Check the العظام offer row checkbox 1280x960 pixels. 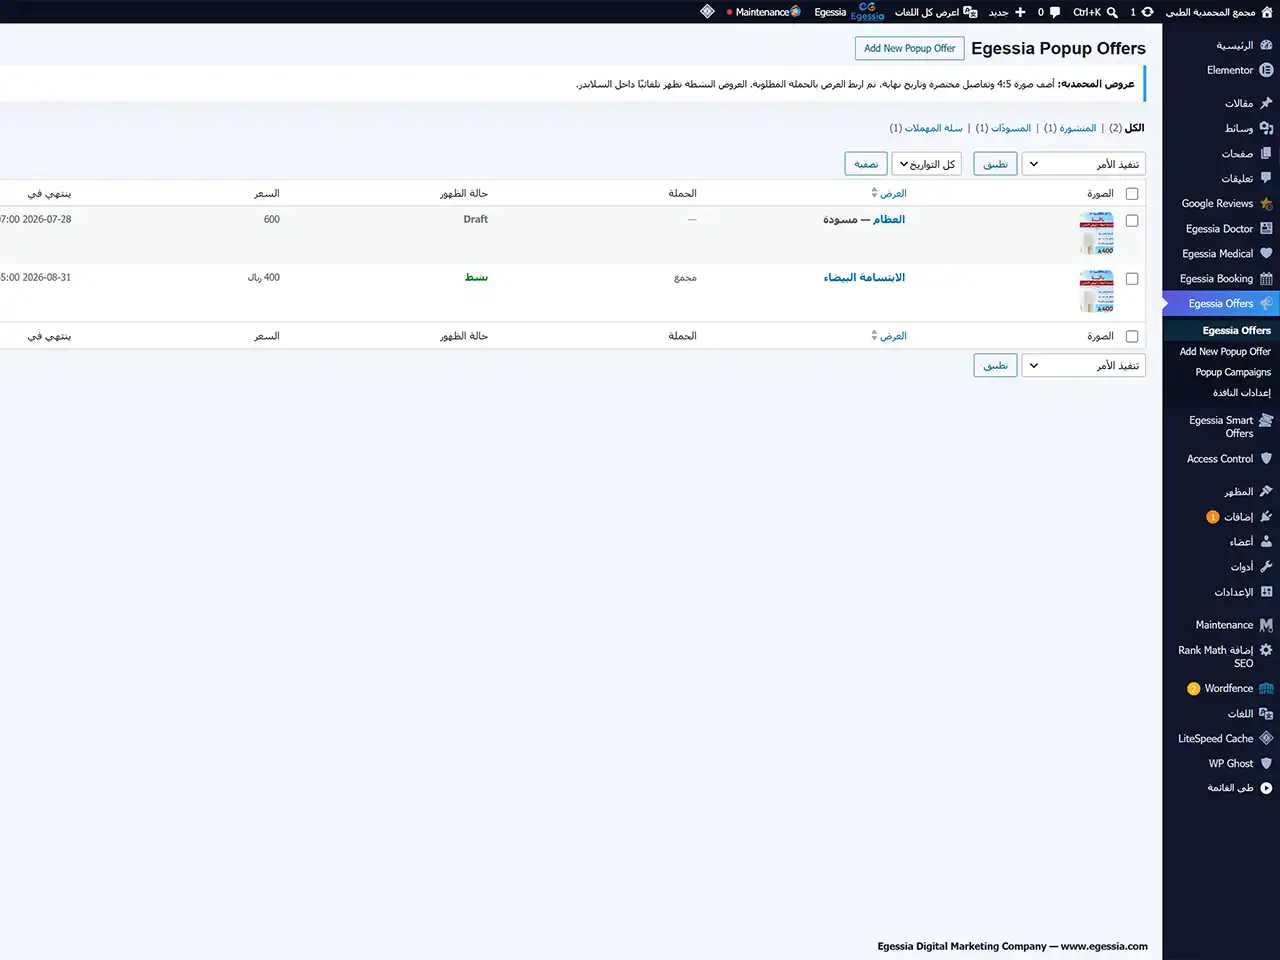click(x=1132, y=221)
